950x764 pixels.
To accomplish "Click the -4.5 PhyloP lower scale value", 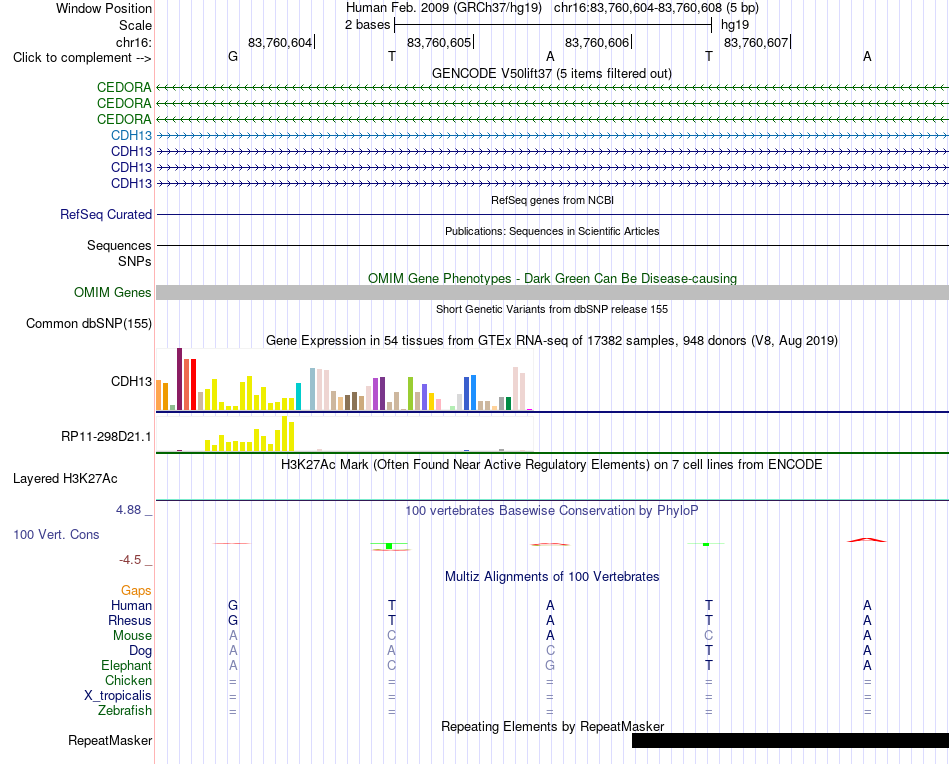I will pos(130,560).
